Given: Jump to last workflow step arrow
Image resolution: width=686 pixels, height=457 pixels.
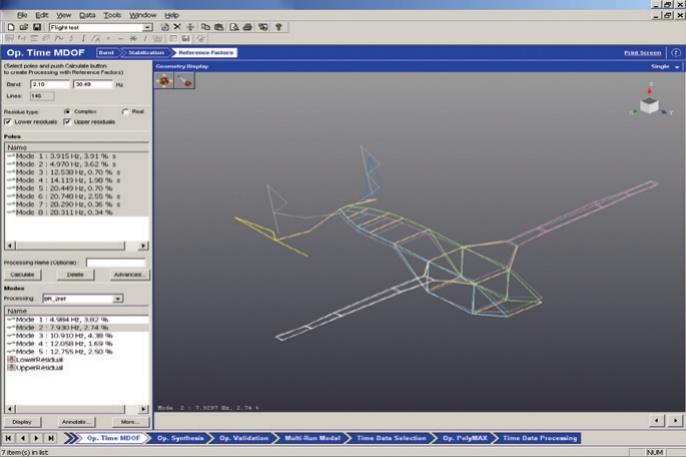Looking at the screenshot, I should click(x=51, y=438).
